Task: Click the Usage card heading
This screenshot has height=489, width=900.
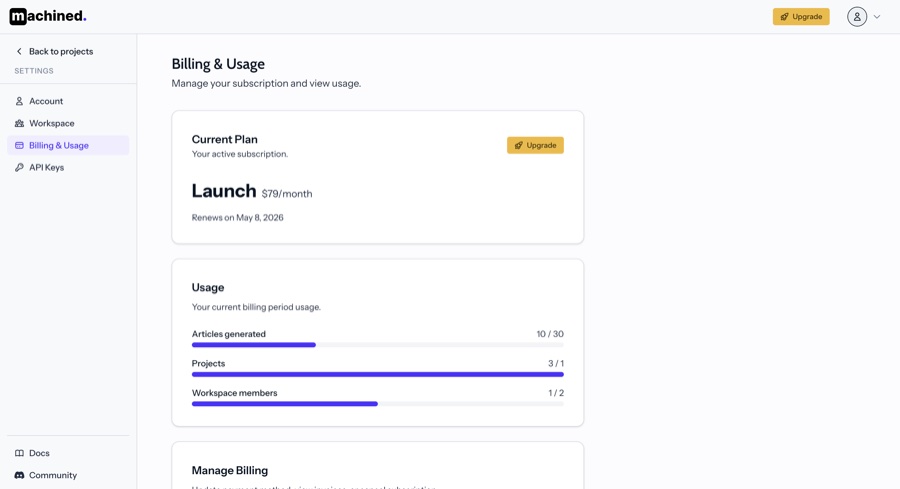Action: tap(208, 288)
